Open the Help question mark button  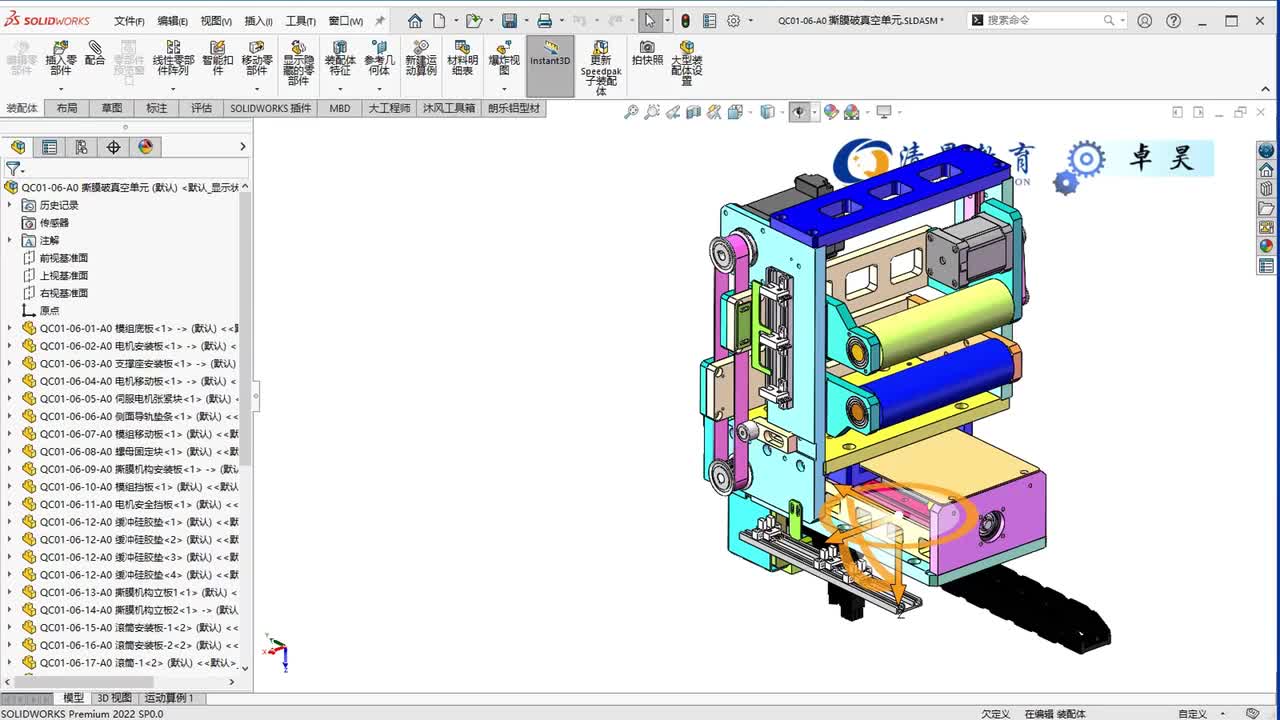pos(1174,20)
